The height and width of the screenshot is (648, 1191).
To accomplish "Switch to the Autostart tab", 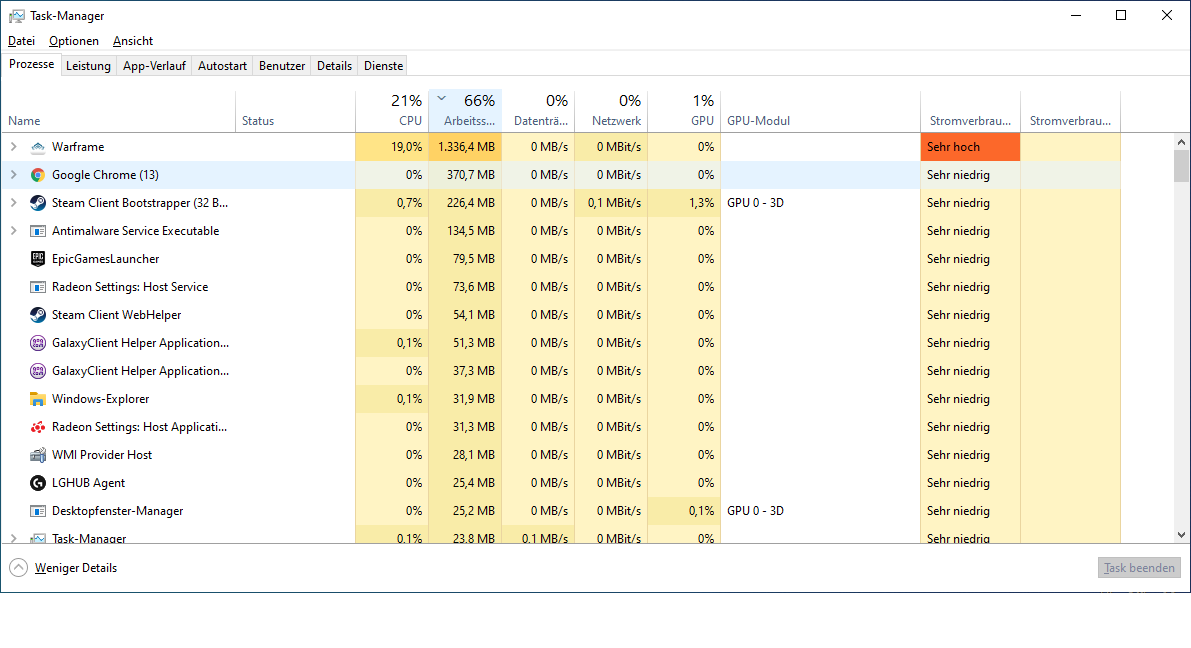I will pyautogui.click(x=222, y=66).
